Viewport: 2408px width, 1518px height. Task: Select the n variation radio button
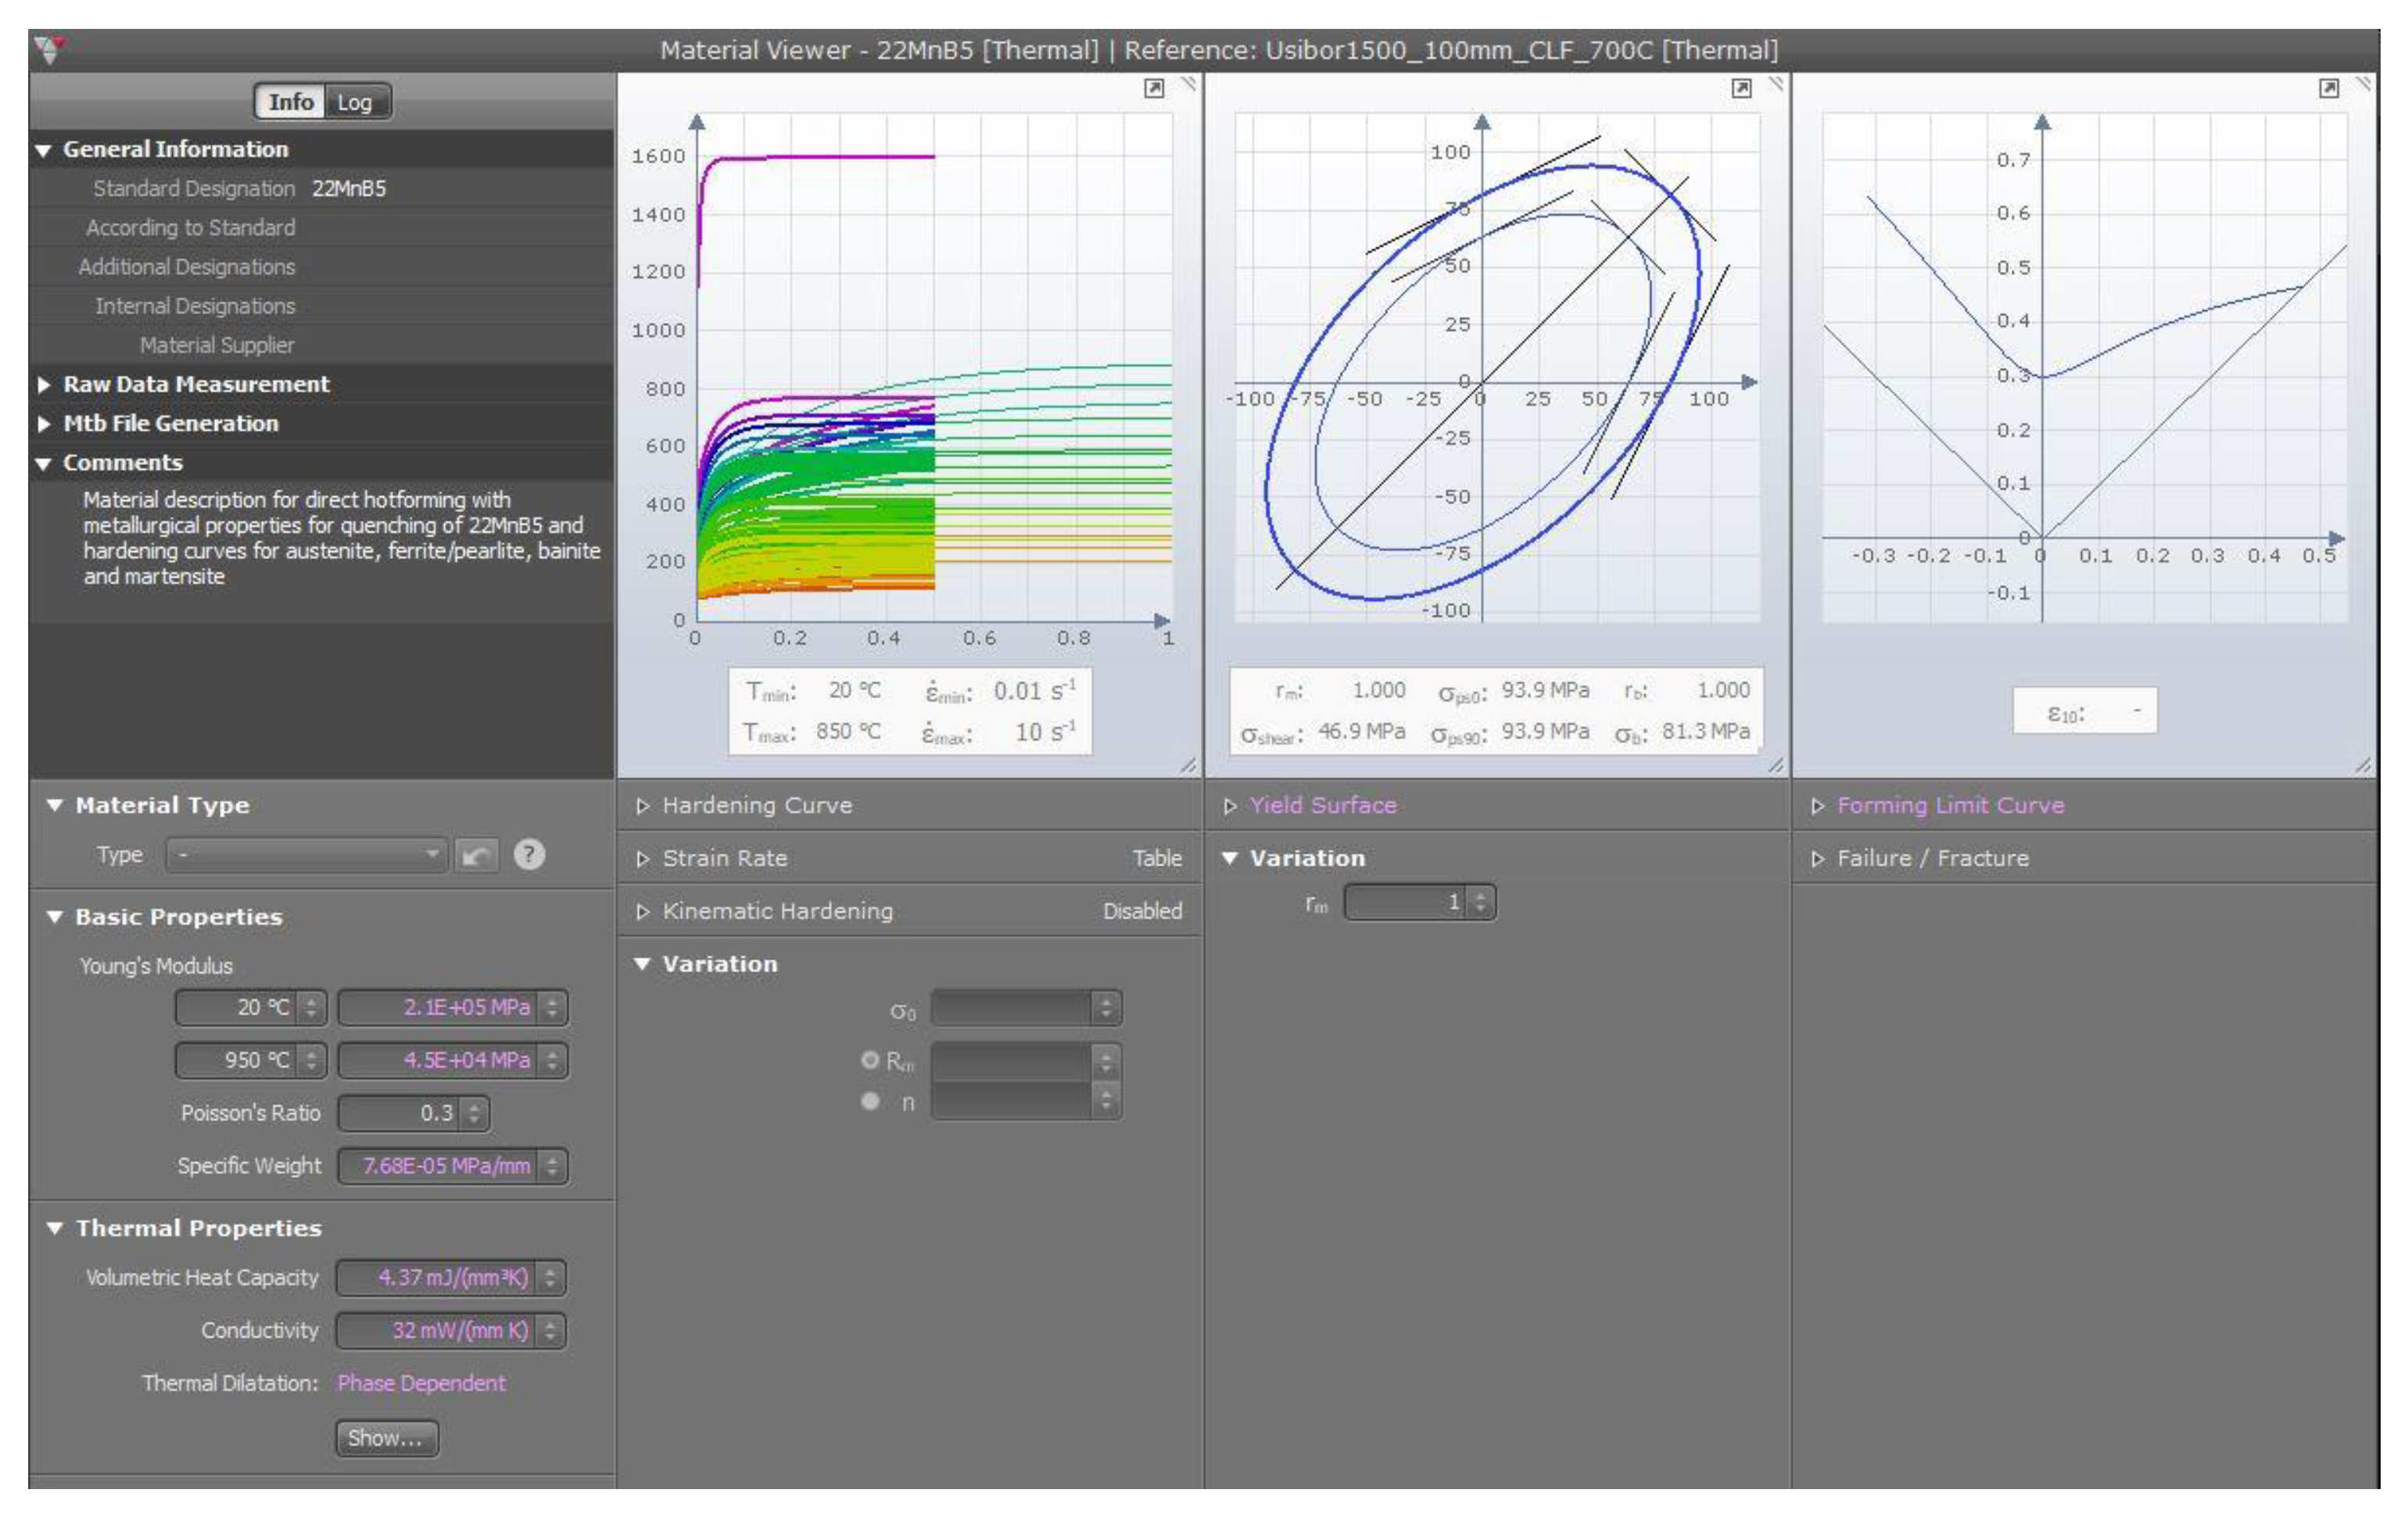point(870,1101)
